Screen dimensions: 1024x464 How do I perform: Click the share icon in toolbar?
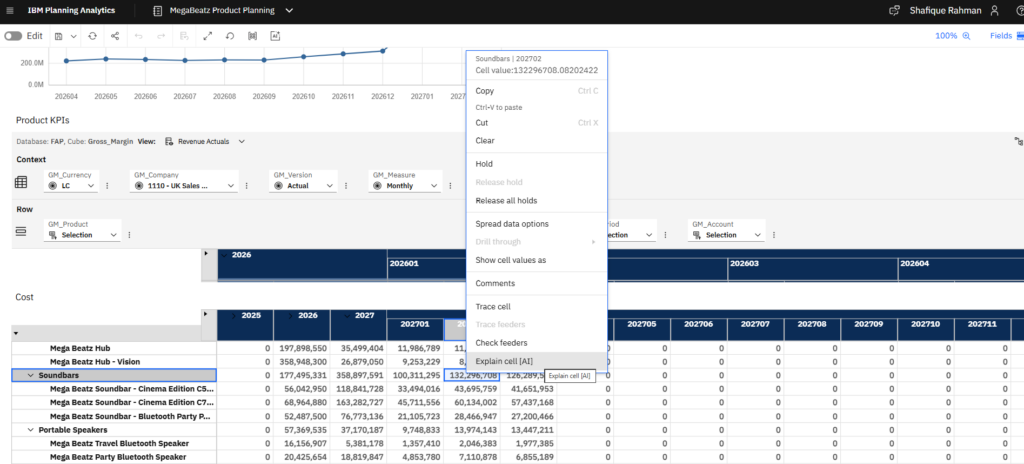click(x=115, y=35)
